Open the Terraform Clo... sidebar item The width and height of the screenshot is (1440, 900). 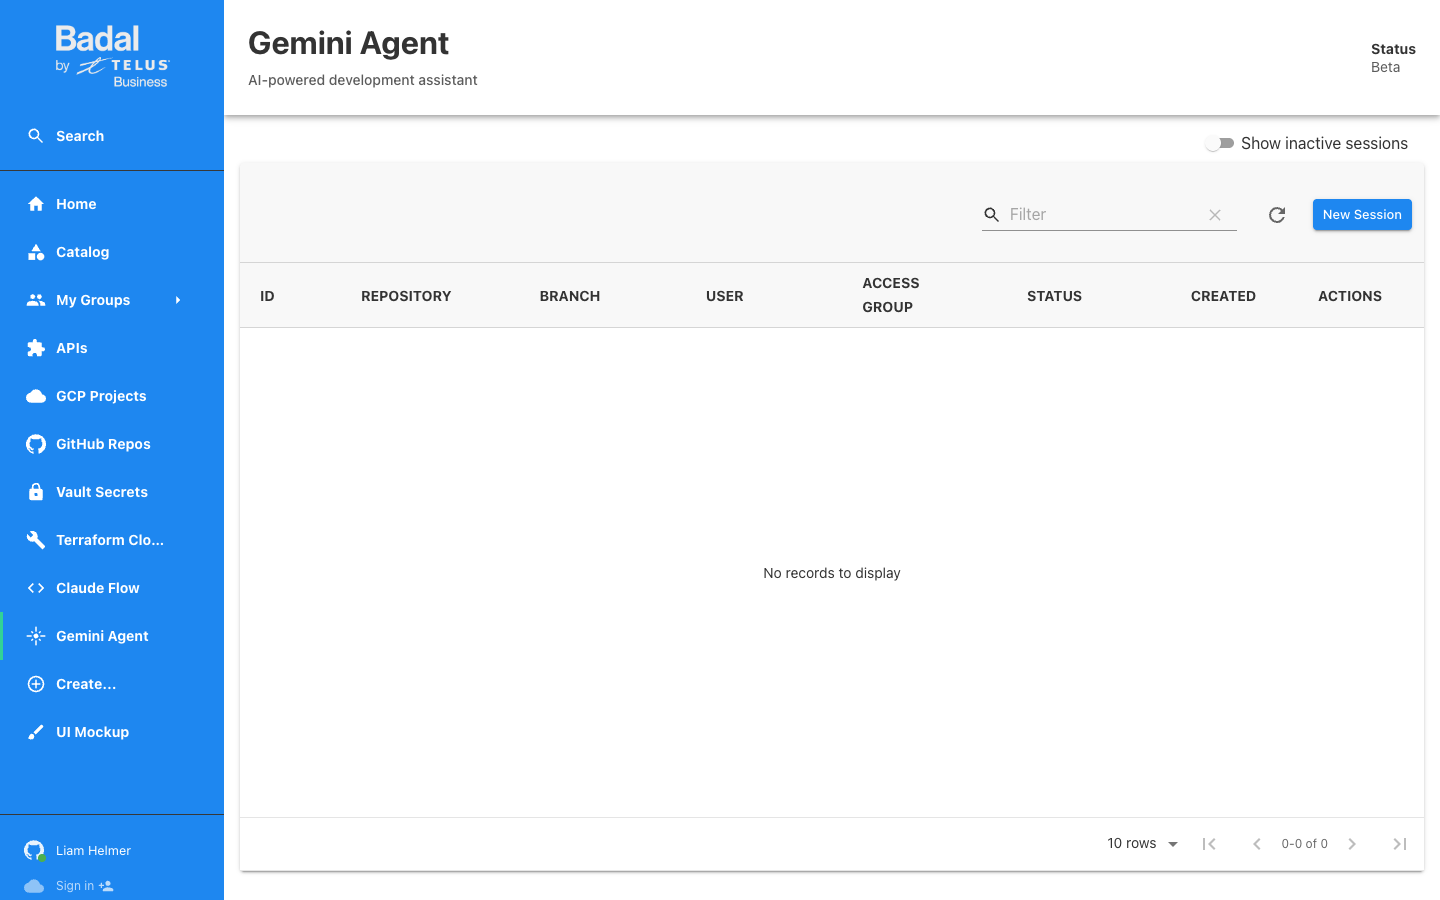coord(112,540)
